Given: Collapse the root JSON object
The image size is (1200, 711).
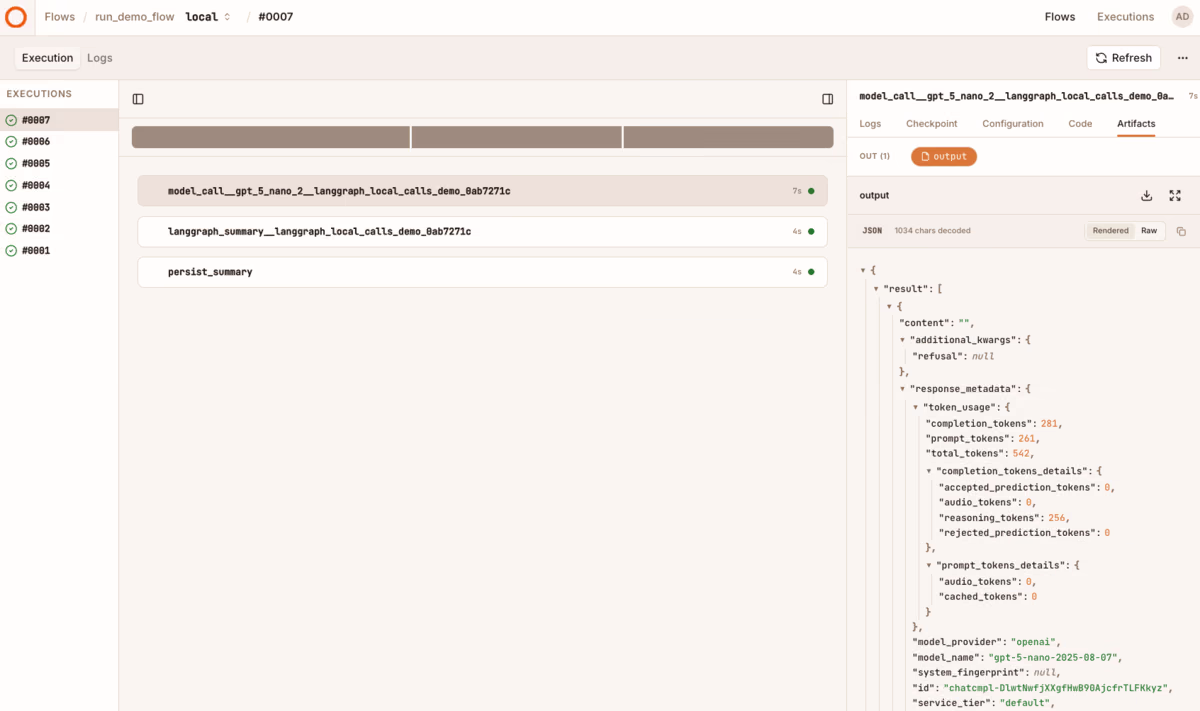Looking at the screenshot, I should click(x=863, y=271).
